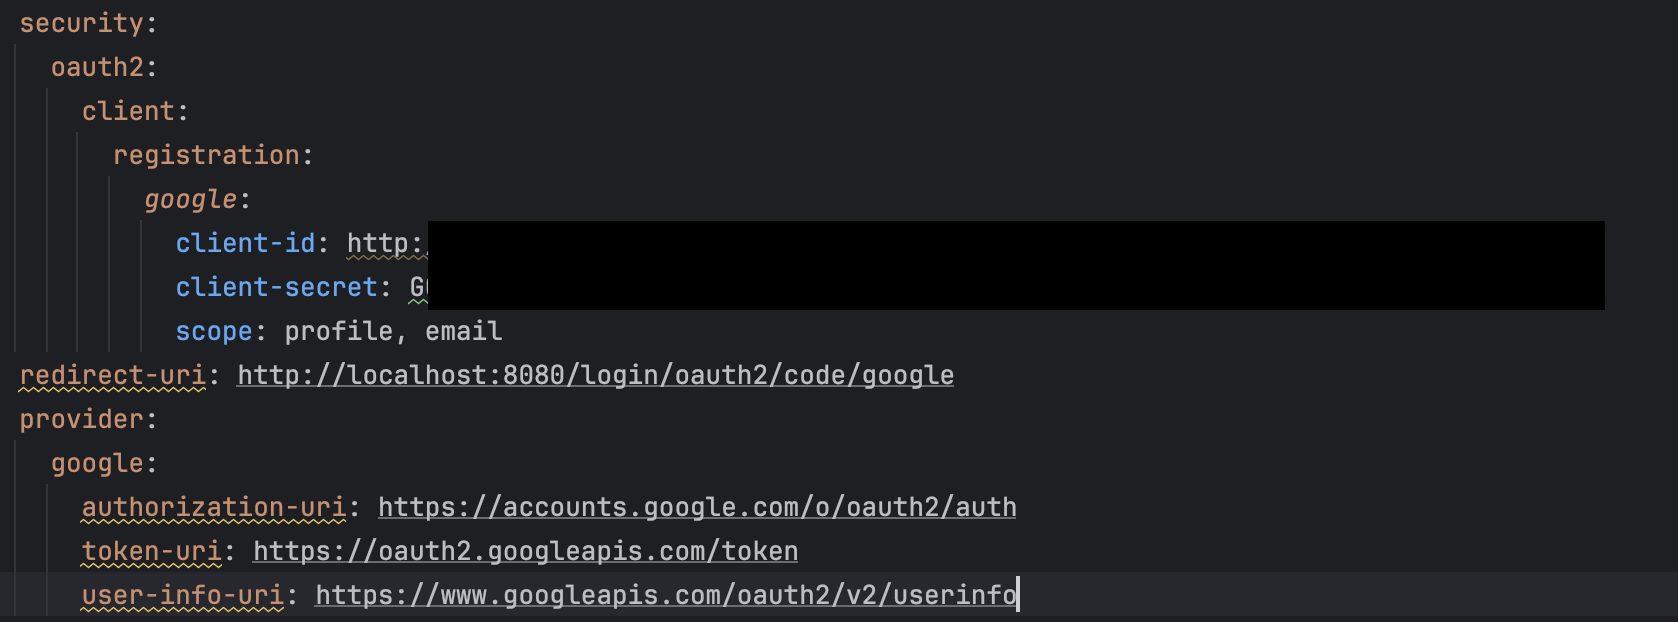Click the security key at the top
This screenshot has height=622, width=1678.
pos(82,23)
